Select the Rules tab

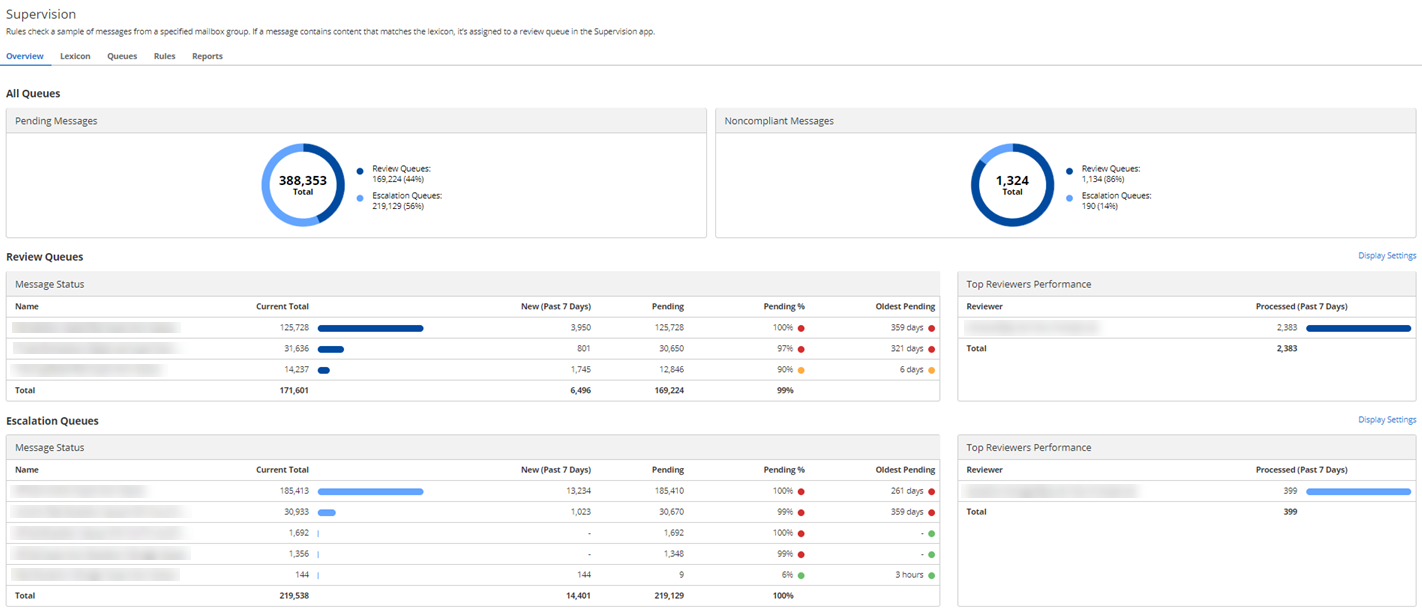[x=164, y=56]
